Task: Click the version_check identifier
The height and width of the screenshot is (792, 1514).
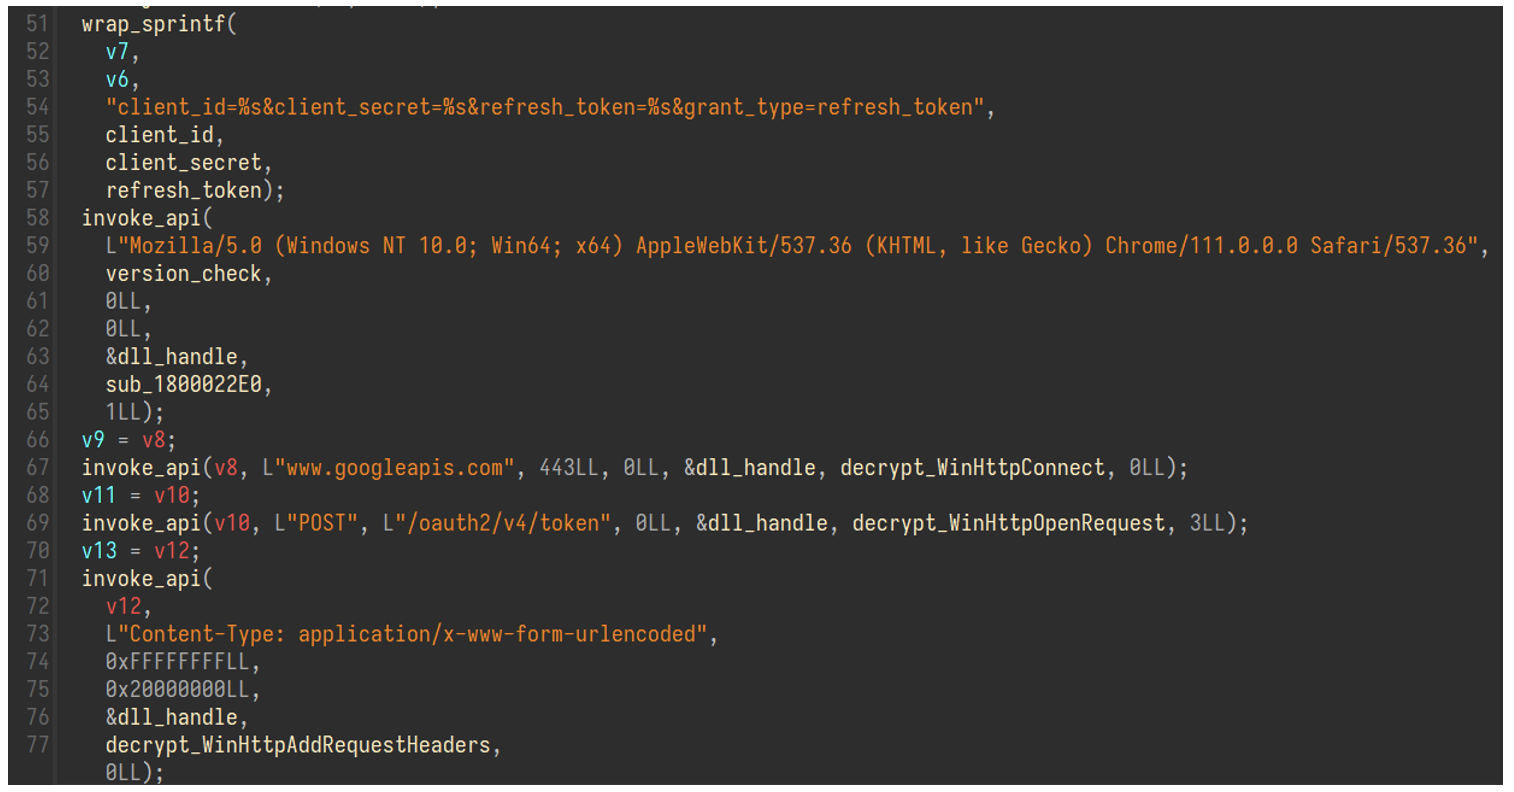Action: pos(183,273)
